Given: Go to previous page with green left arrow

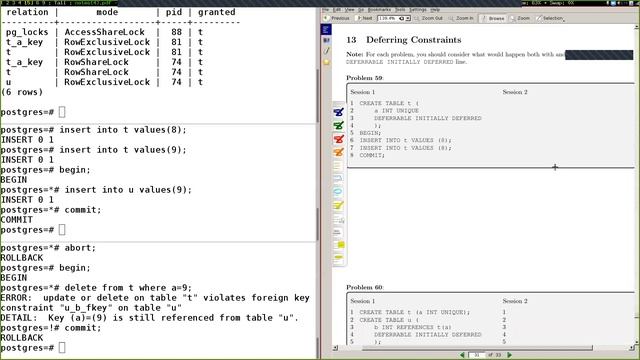Looking at the screenshot, I should (462, 355).
